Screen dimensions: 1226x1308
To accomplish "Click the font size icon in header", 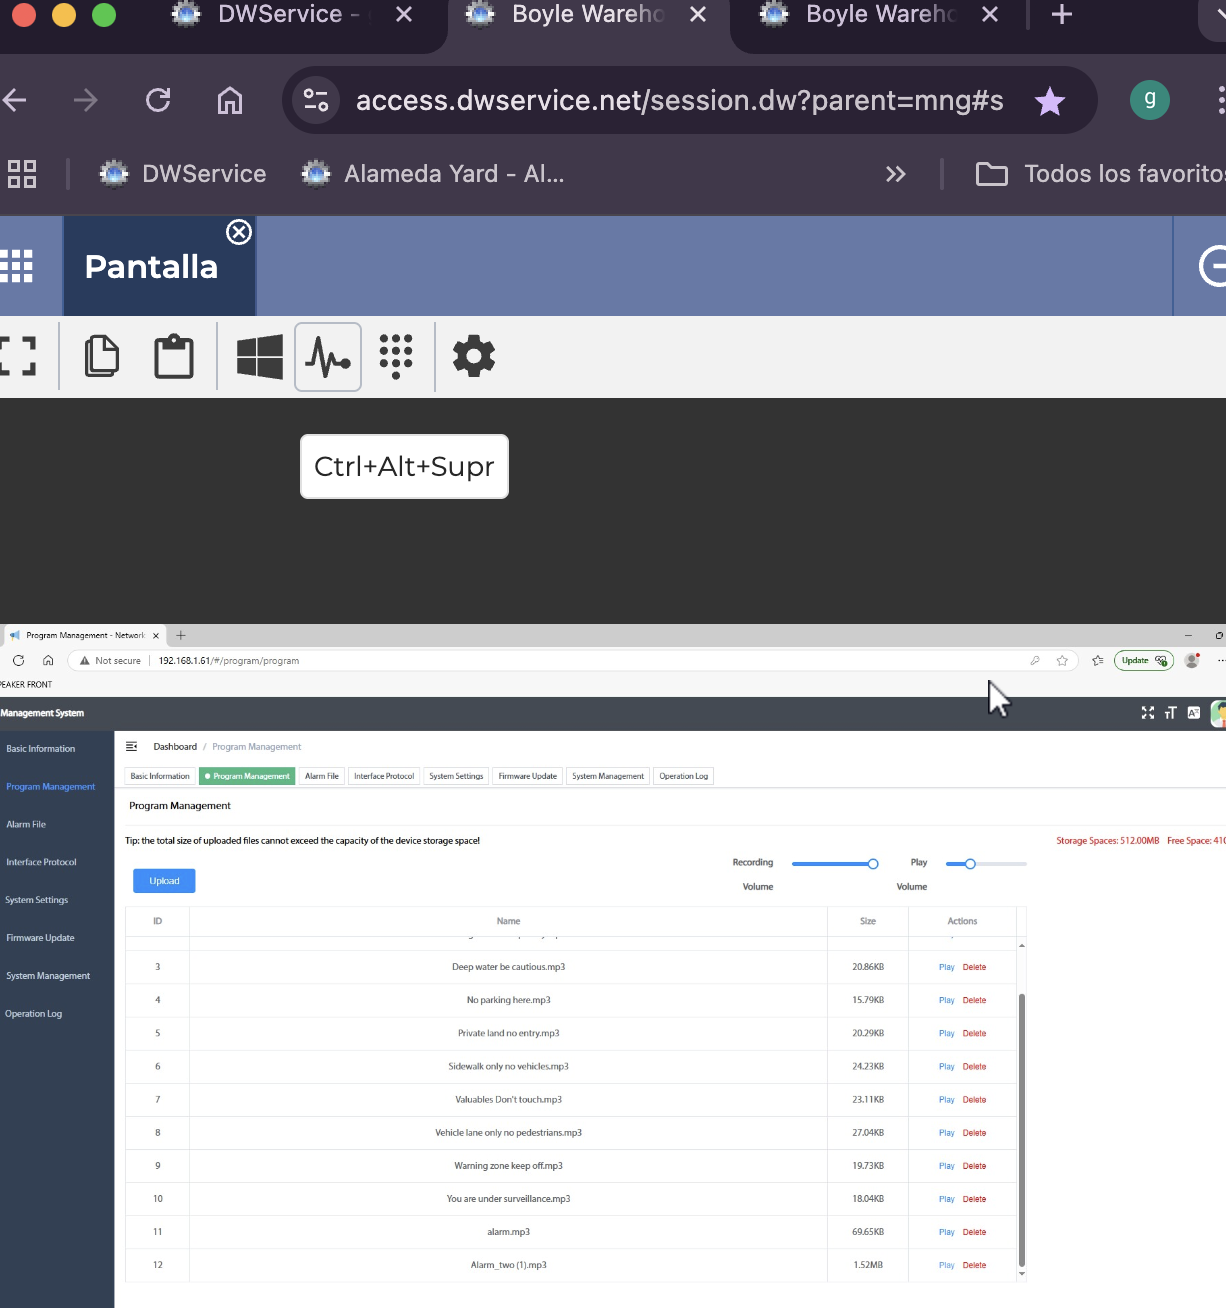I will (x=1170, y=713).
